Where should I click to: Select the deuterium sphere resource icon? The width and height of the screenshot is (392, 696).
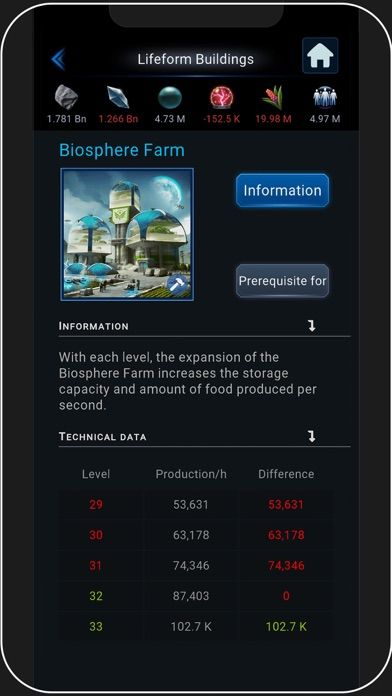tap(170, 97)
